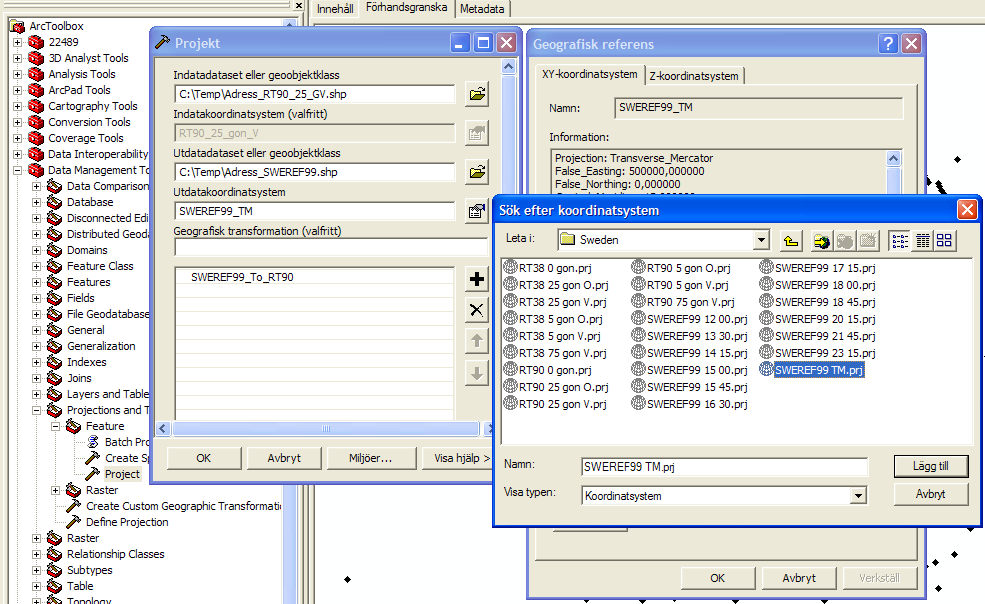Select SWEREF99 18 00.prj file
This screenshot has width=985, height=604.
[818, 285]
